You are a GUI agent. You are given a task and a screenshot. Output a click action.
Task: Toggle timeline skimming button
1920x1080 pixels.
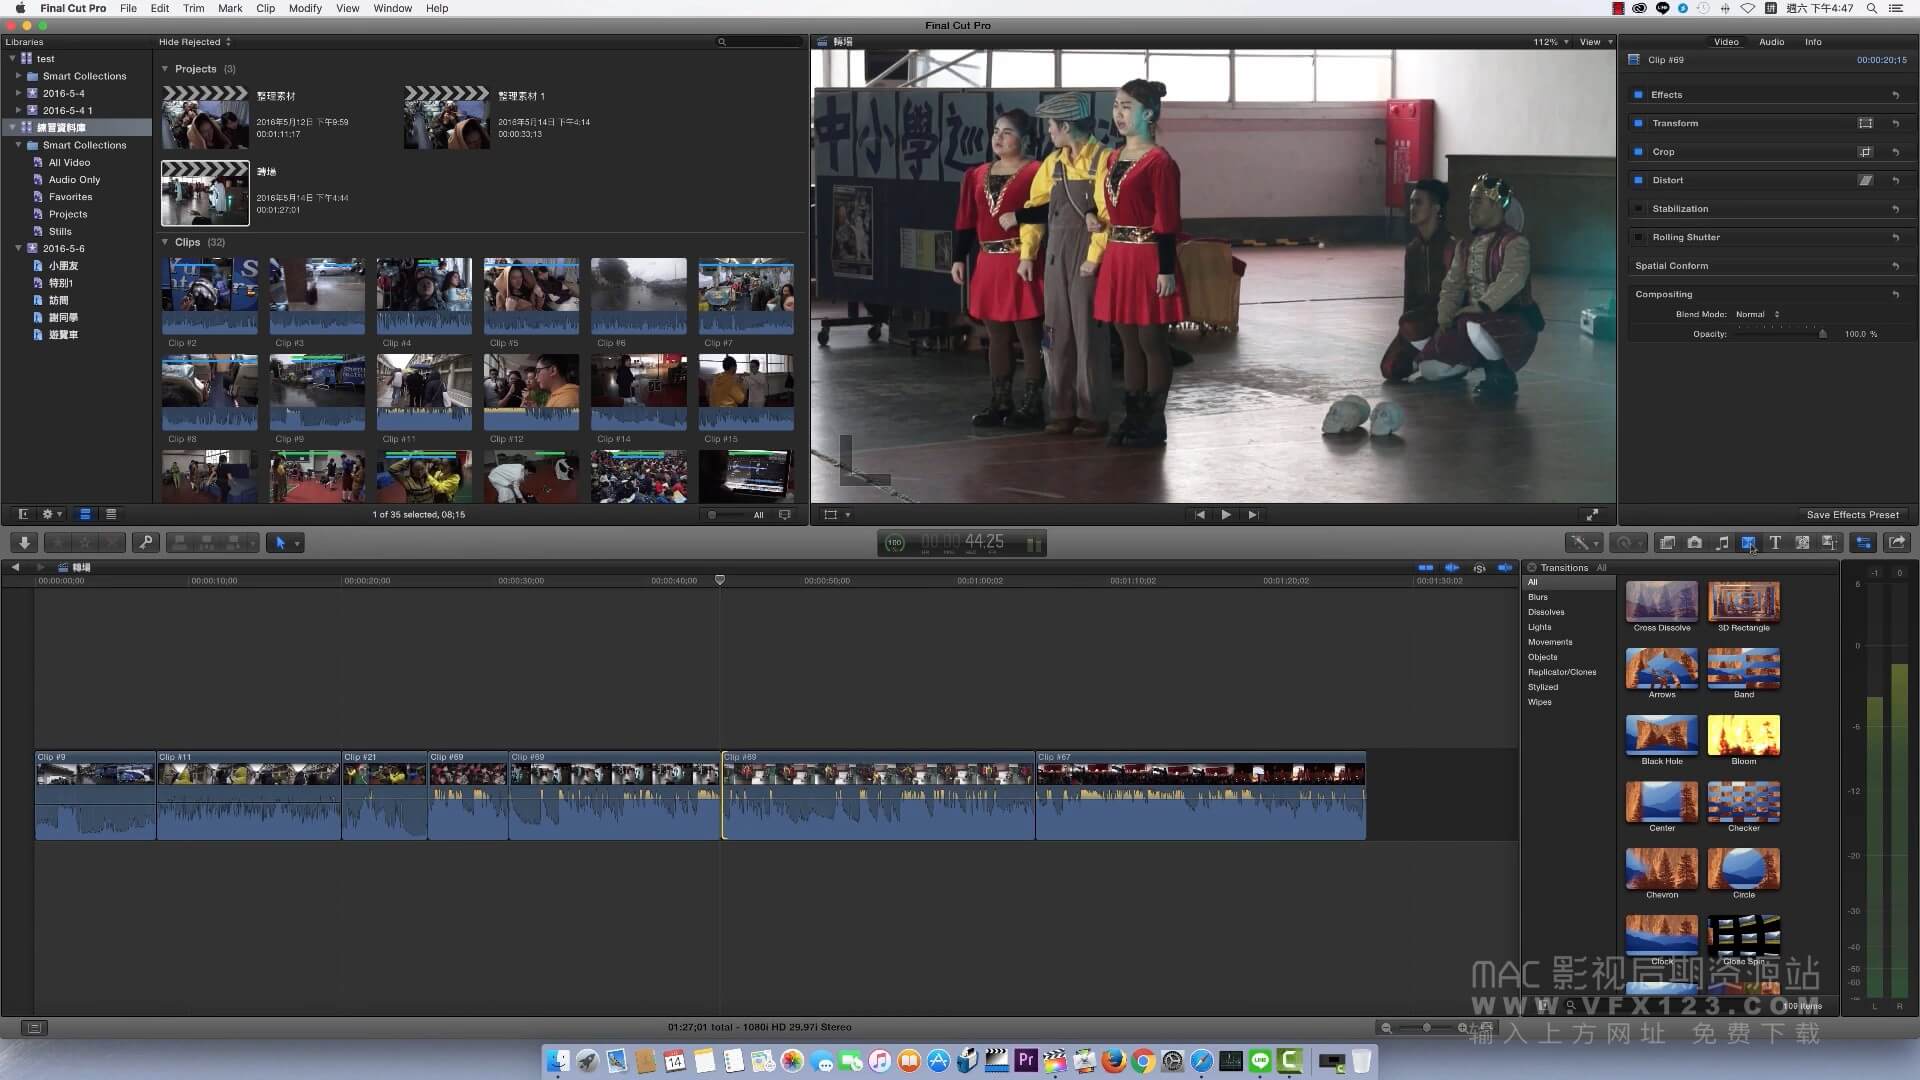1425,568
